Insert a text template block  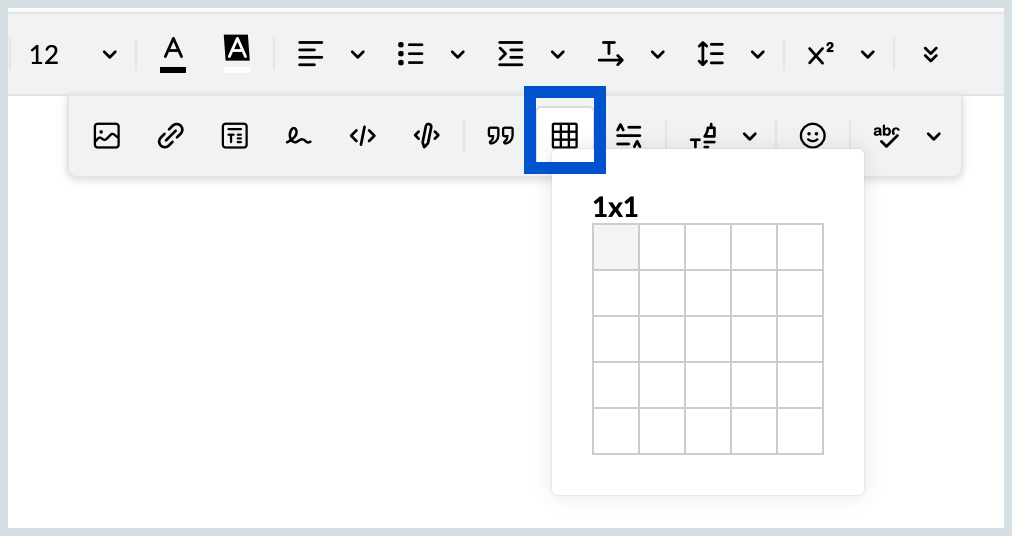coord(234,136)
